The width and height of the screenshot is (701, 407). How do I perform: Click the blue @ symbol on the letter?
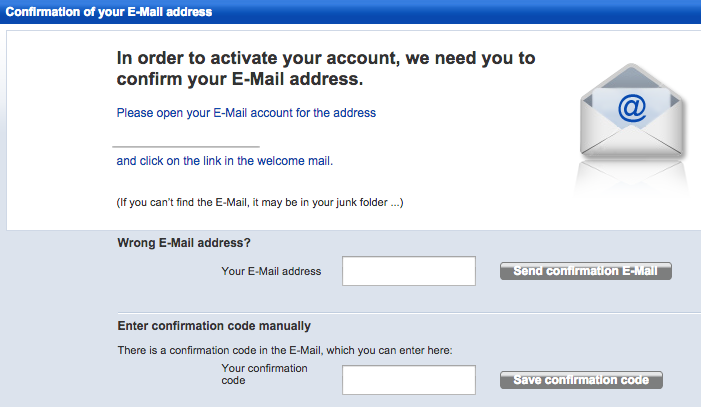point(632,108)
